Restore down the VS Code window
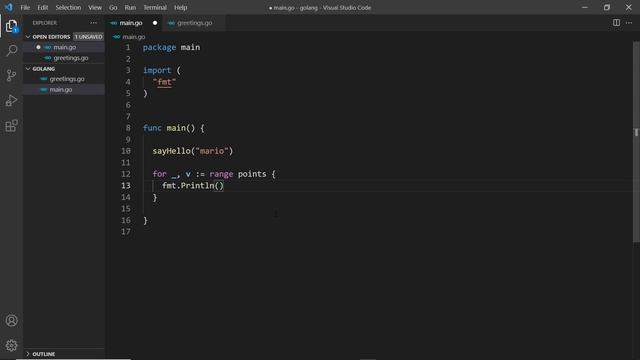This screenshot has width=640, height=360. [x=607, y=7]
